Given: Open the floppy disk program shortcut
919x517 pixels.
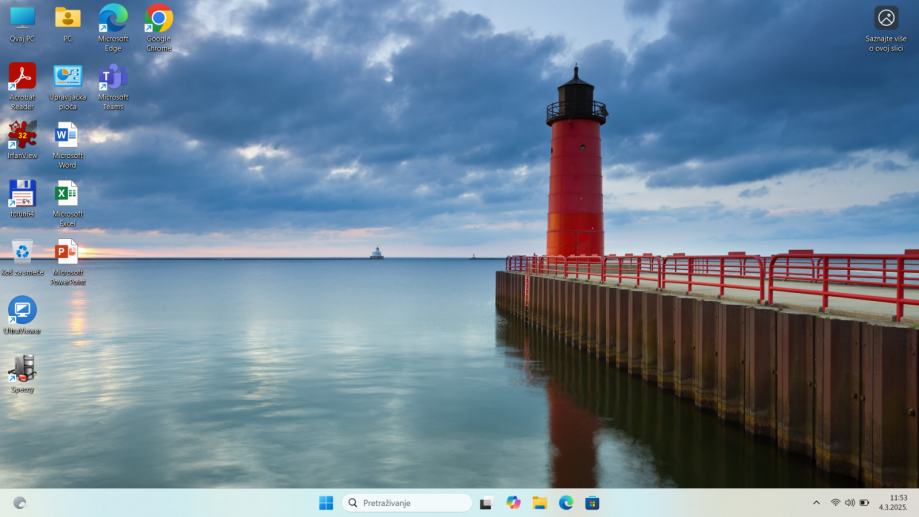Looking at the screenshot, I should [x=22, y=198].
